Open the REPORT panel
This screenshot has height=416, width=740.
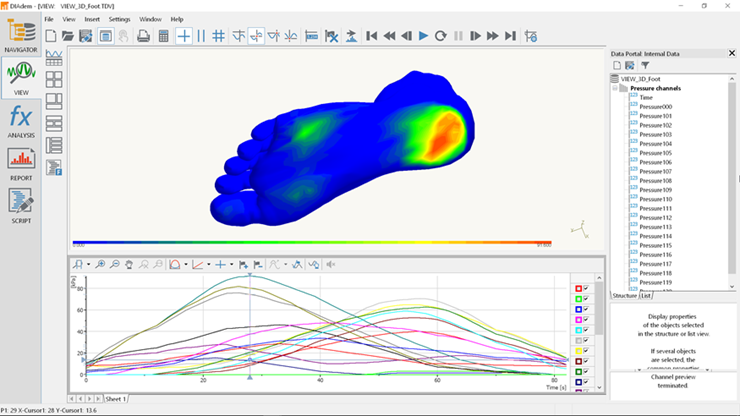pos(20,162)
